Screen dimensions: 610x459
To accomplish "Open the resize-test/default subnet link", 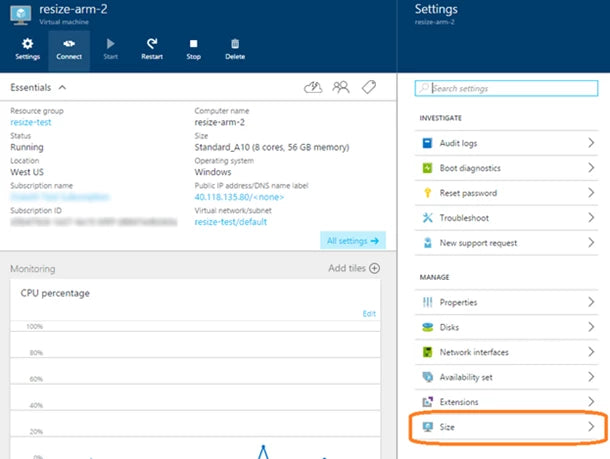I will tap(231, 222).
